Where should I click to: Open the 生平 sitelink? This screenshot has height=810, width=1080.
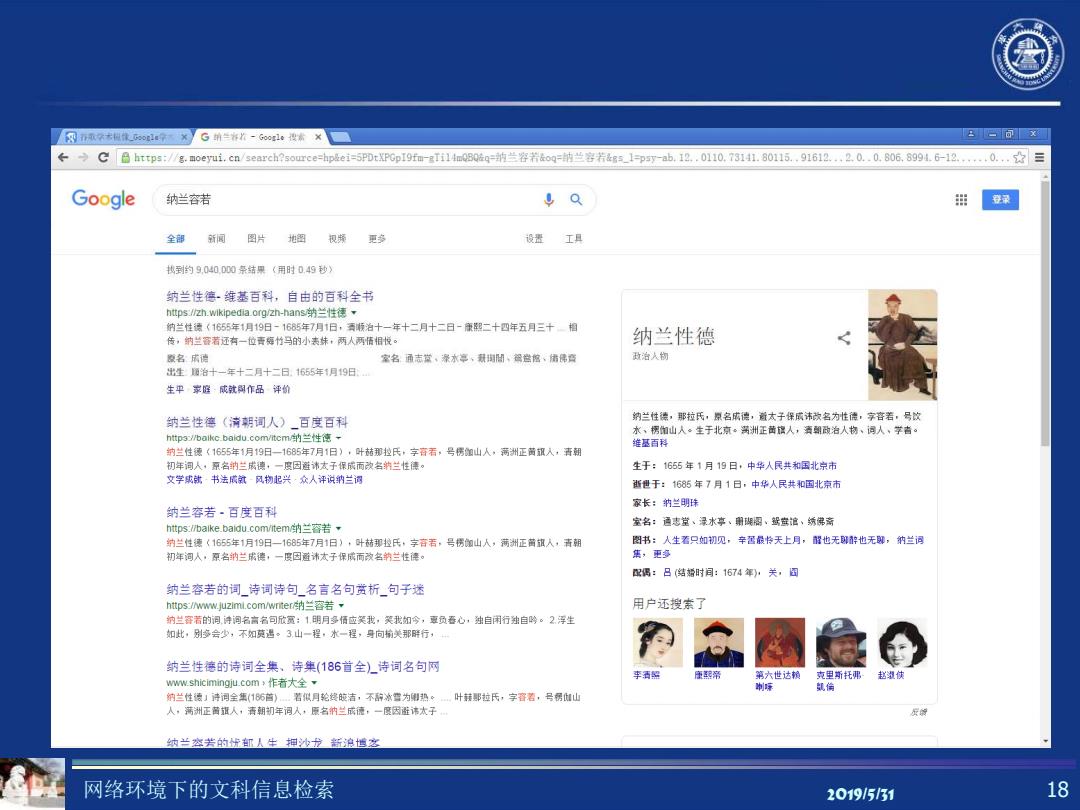pos(175,389)
